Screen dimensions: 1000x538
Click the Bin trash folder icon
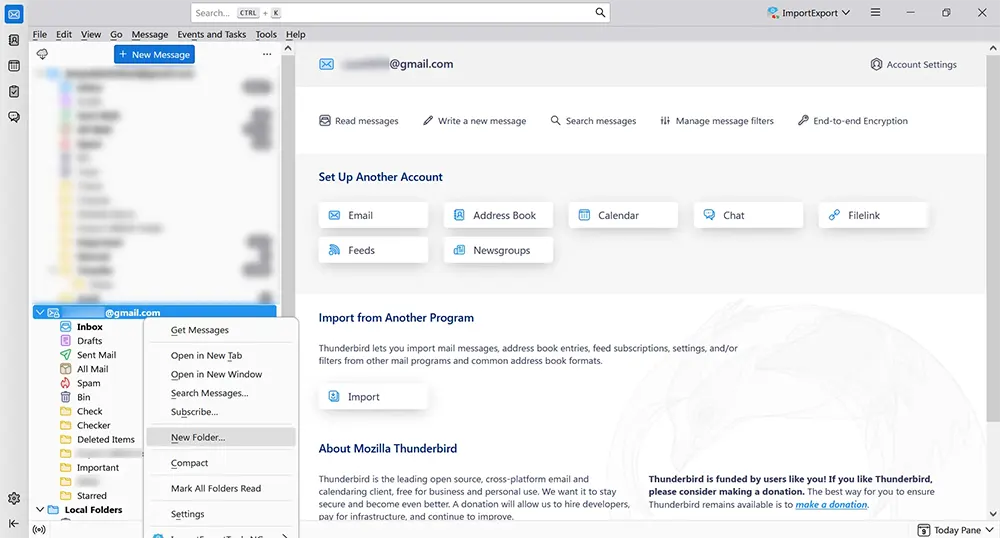(x=65, y=397)
